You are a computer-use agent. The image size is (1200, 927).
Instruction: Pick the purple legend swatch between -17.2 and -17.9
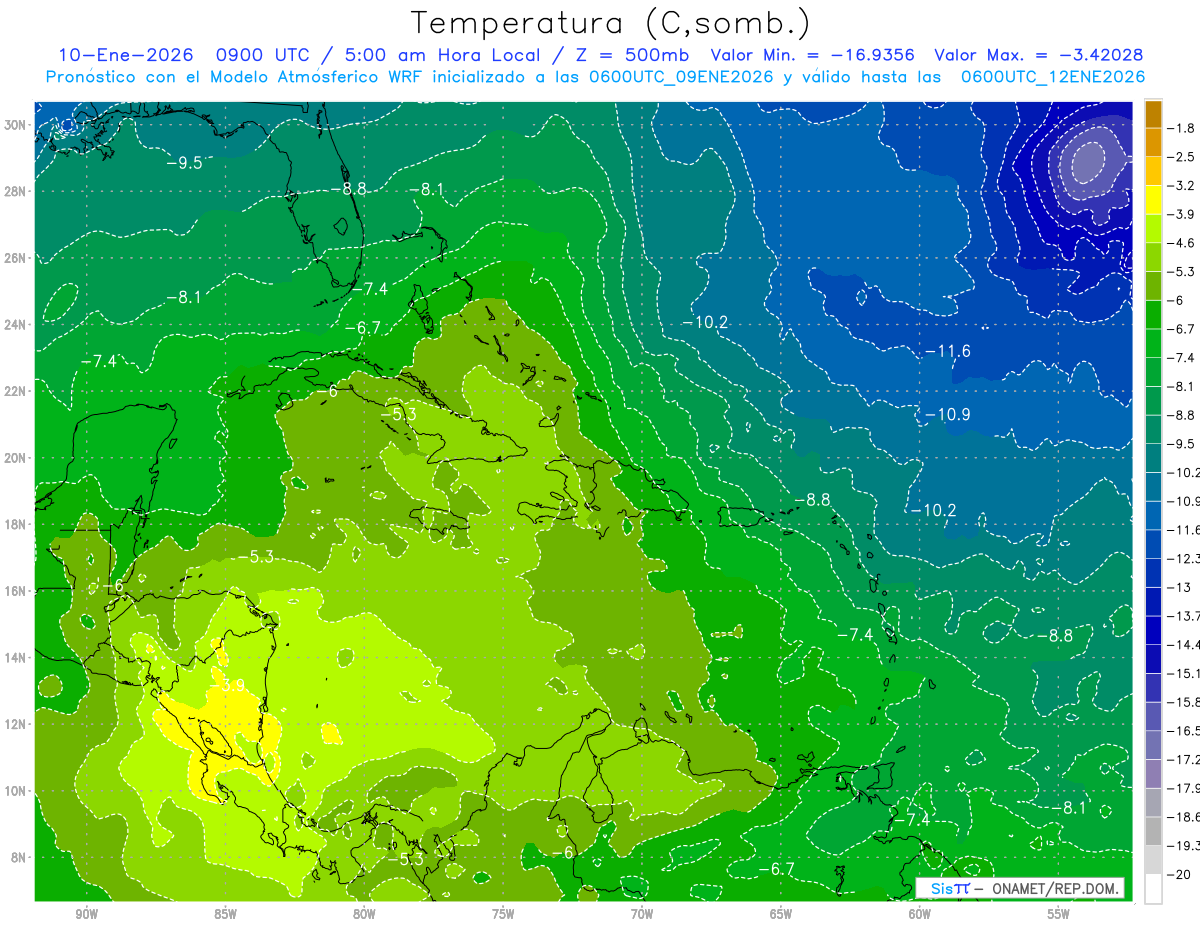point(1153,773)
